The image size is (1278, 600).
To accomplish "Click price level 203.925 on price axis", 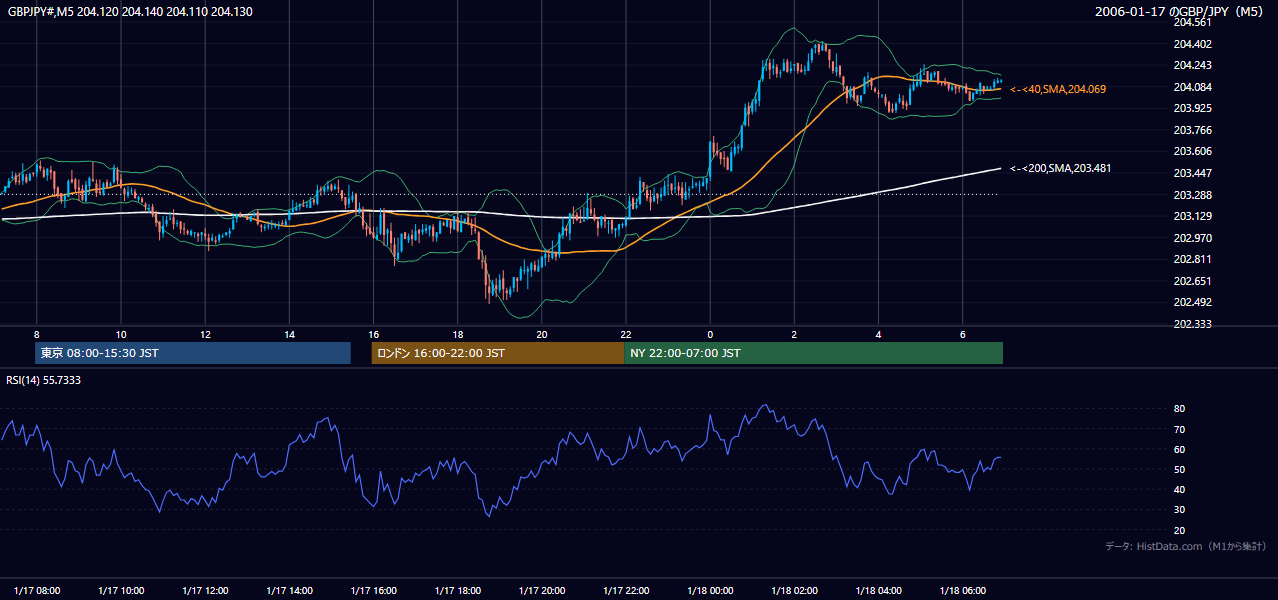I will point(1192,108).
